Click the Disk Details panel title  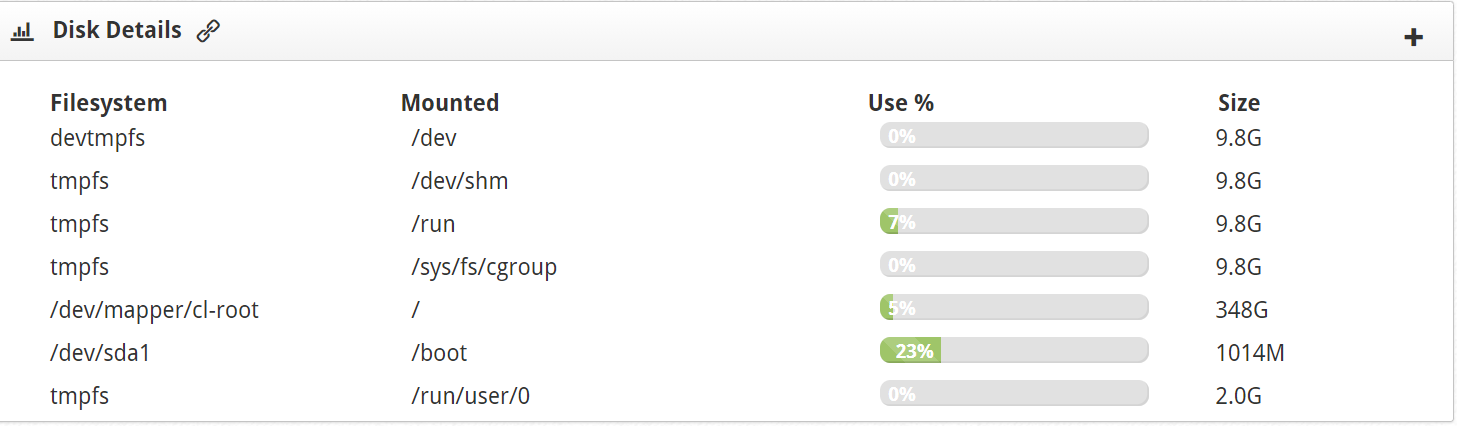click(117, 30)
